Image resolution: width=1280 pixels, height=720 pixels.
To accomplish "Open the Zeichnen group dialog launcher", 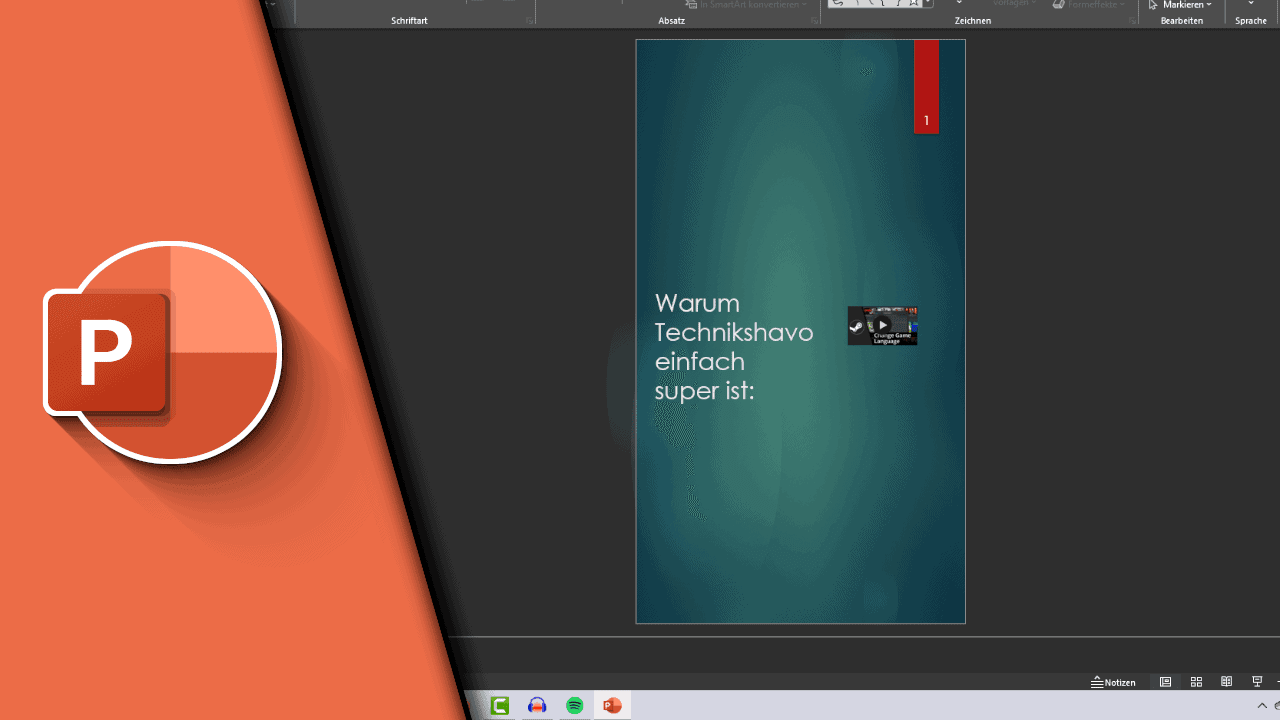I will (1132, 20).
